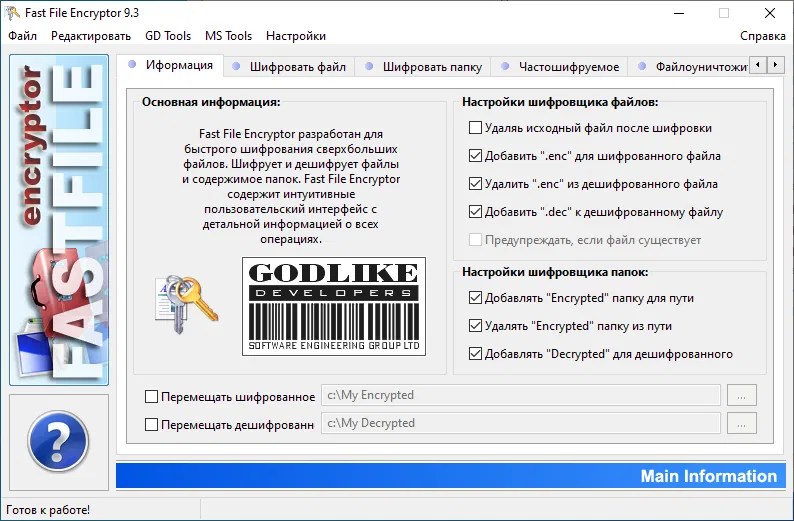Click the blue question mark help icon

[x=58, y=442]
